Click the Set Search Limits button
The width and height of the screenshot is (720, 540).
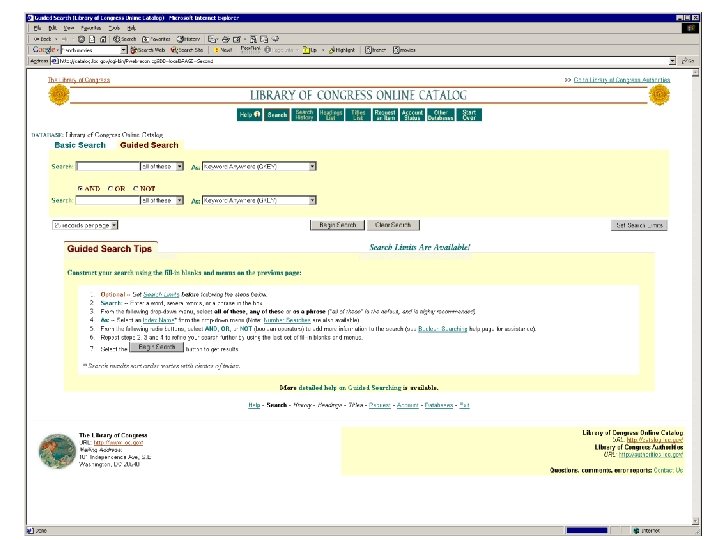coord(639,225)
